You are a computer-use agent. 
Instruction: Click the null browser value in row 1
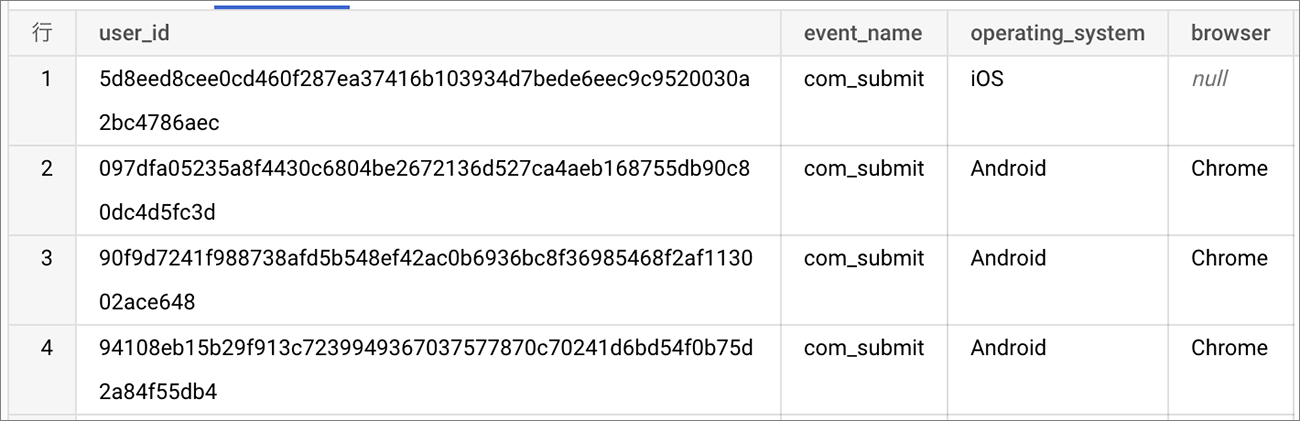point(1209,78)
